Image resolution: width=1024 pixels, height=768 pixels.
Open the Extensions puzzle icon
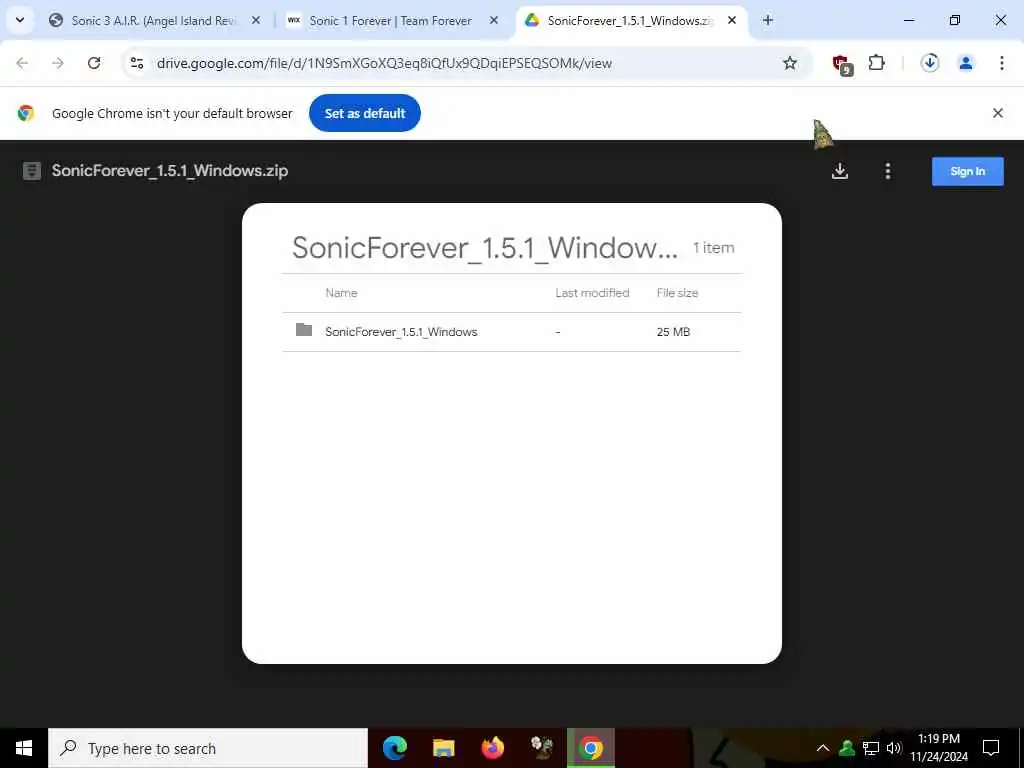[x=876, y=63]
